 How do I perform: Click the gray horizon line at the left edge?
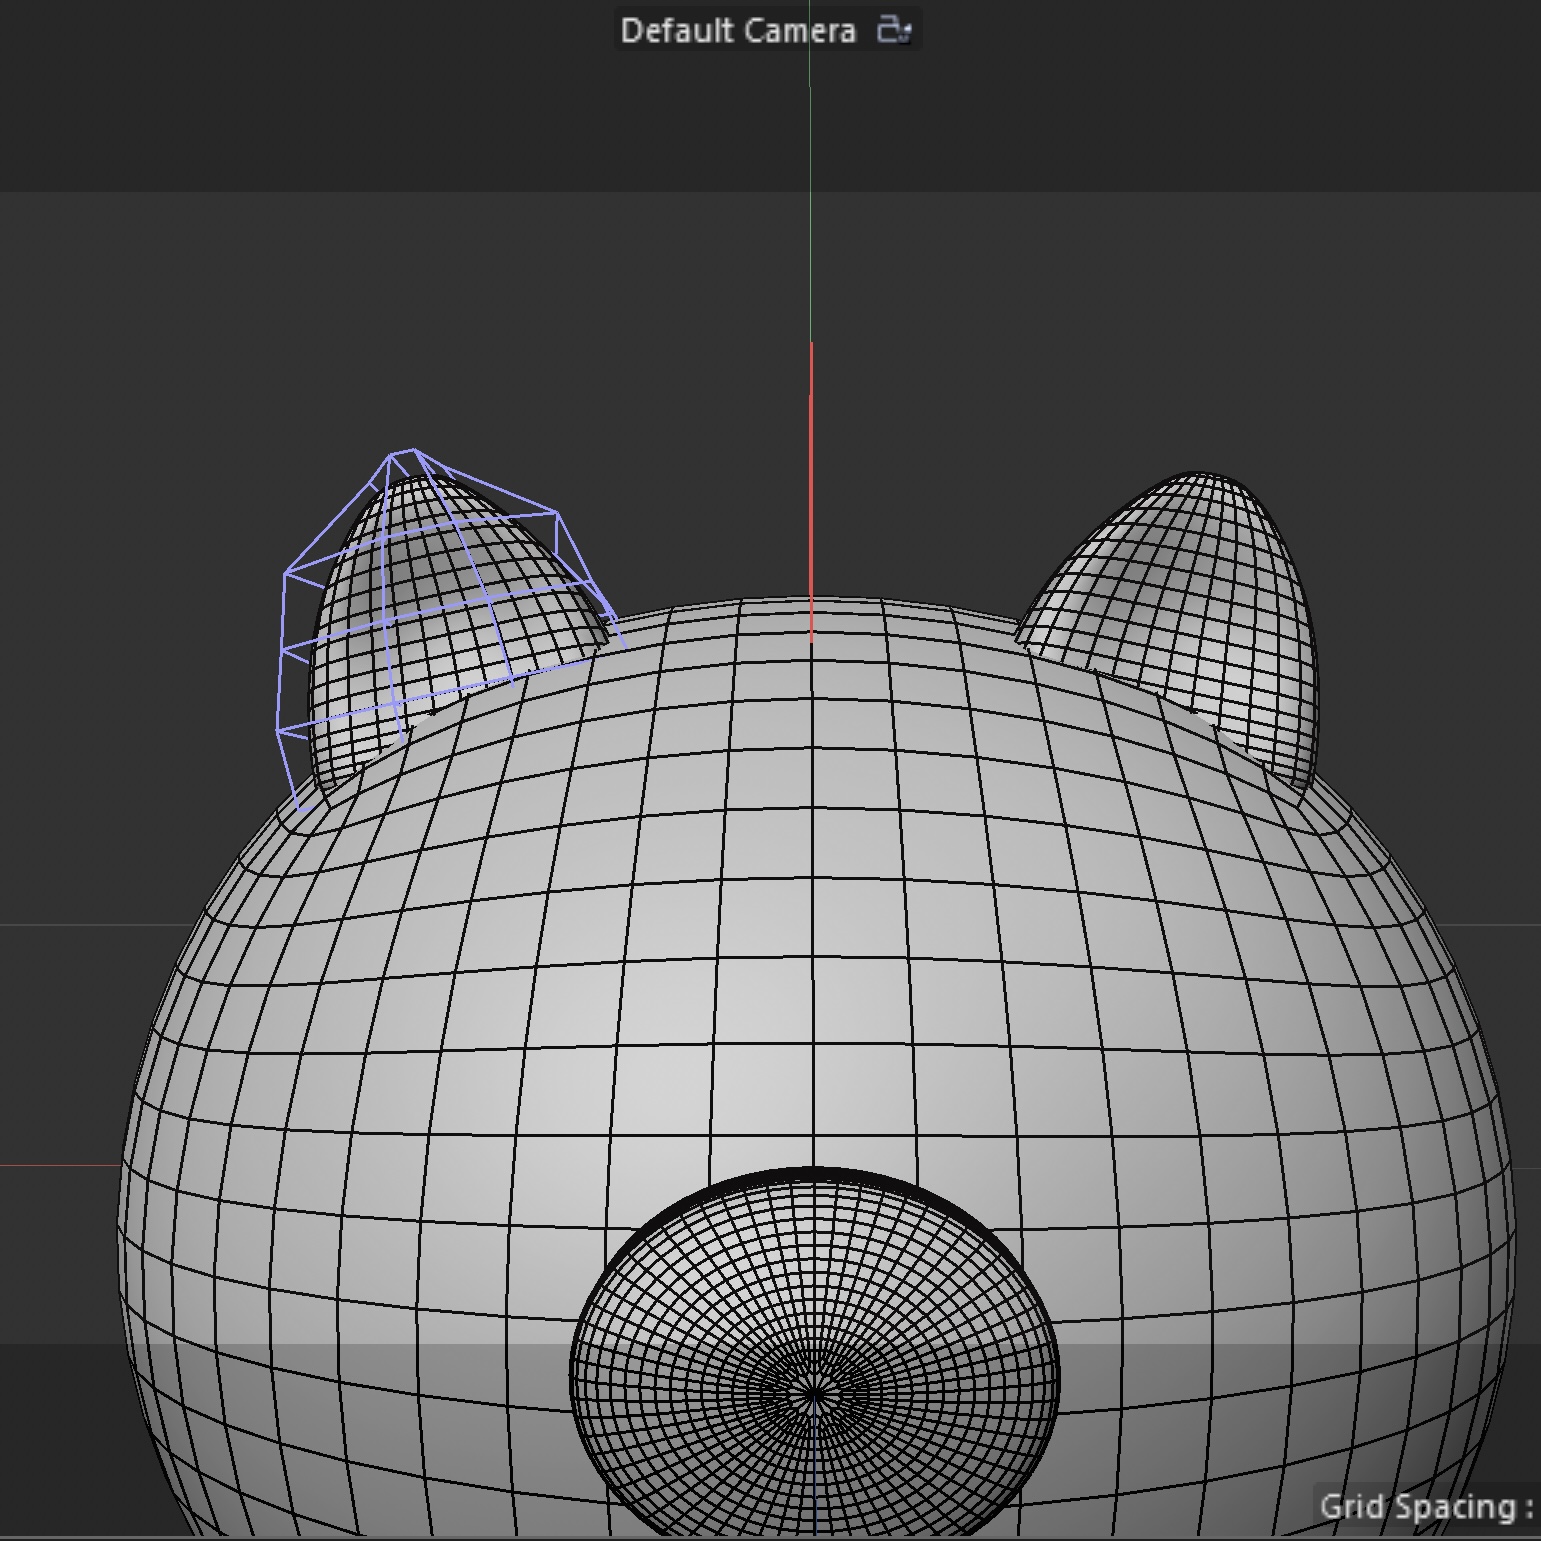tap(50, 925)
